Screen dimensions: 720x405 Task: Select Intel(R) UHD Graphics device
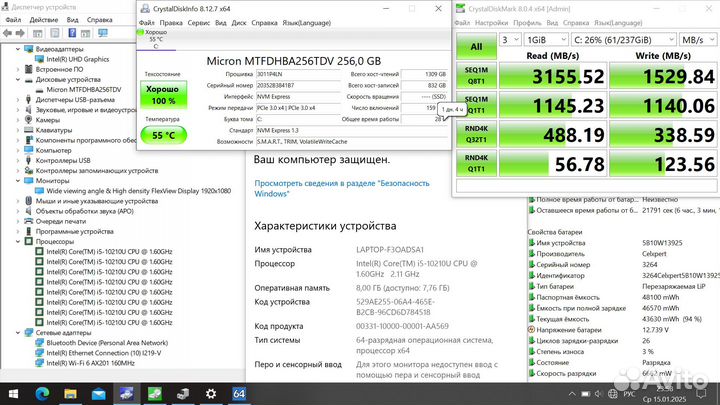coord(78,59)
